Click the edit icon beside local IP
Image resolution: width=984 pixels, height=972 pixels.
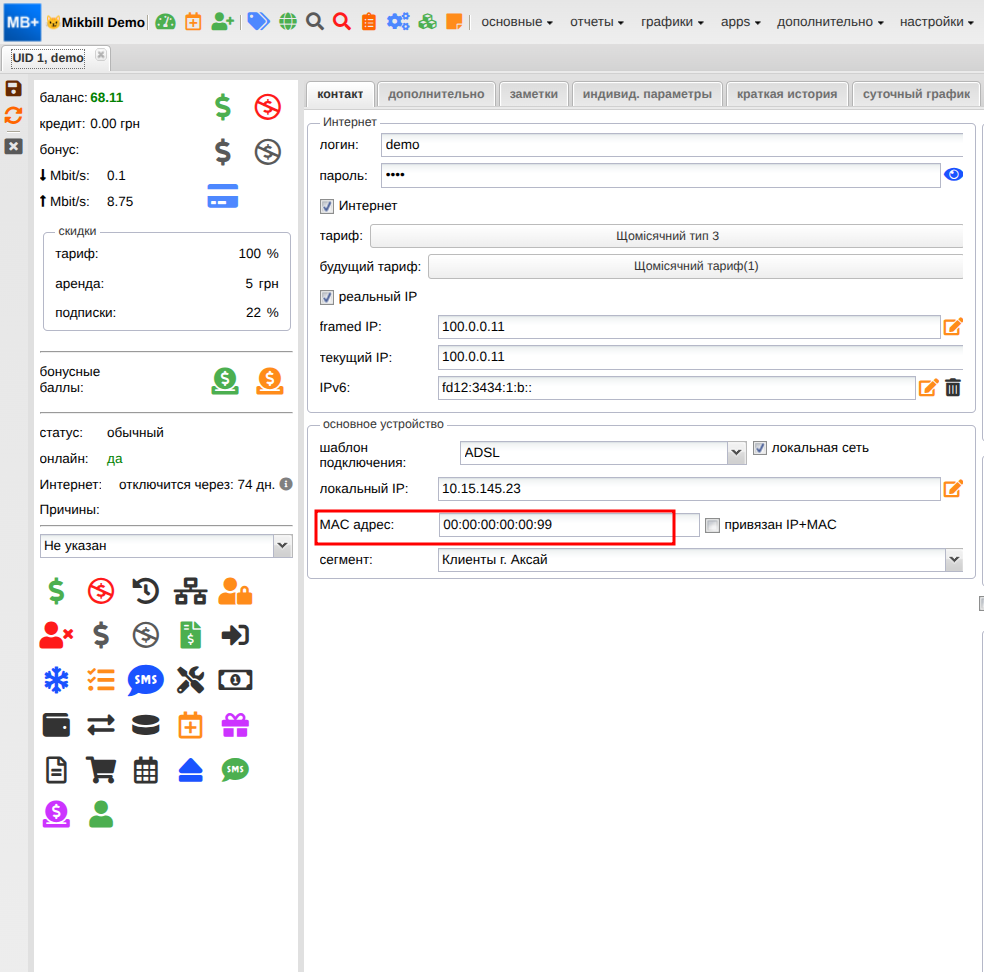[x=953, y=488]
